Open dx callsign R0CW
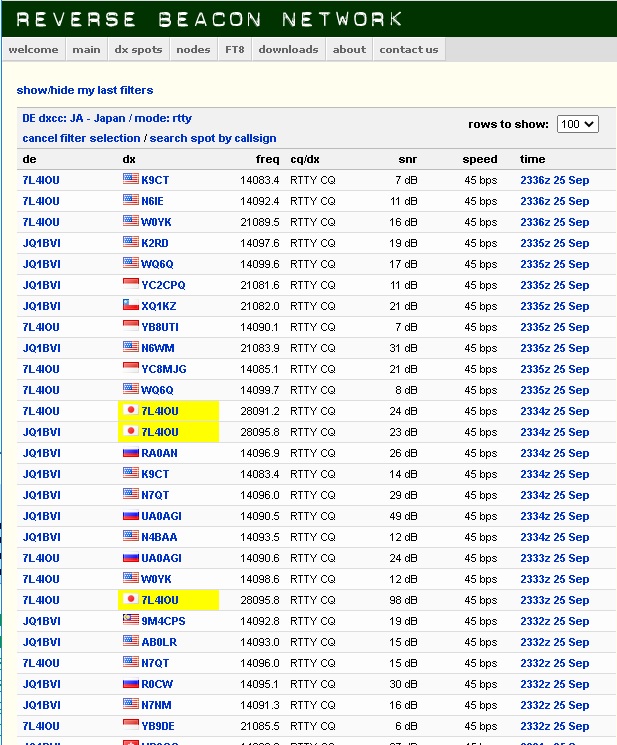The width and height of the screenshot is (617, 745). point(157,684)
